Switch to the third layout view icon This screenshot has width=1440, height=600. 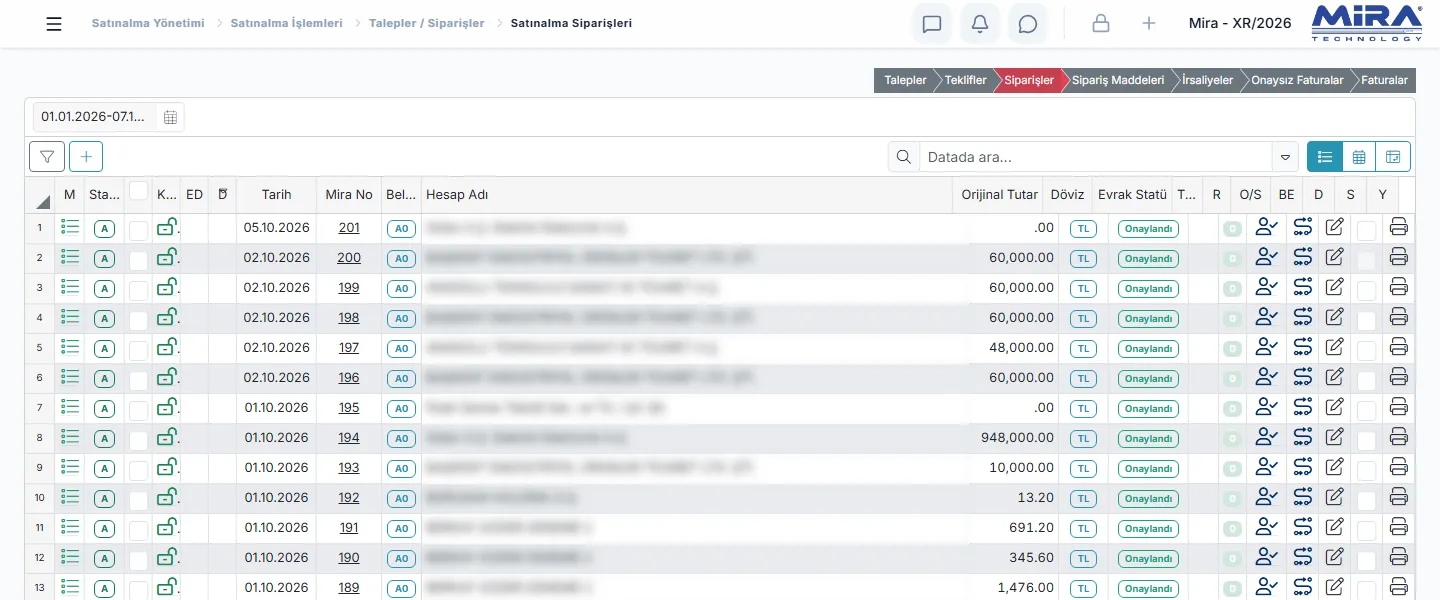tap(1393, 156)
